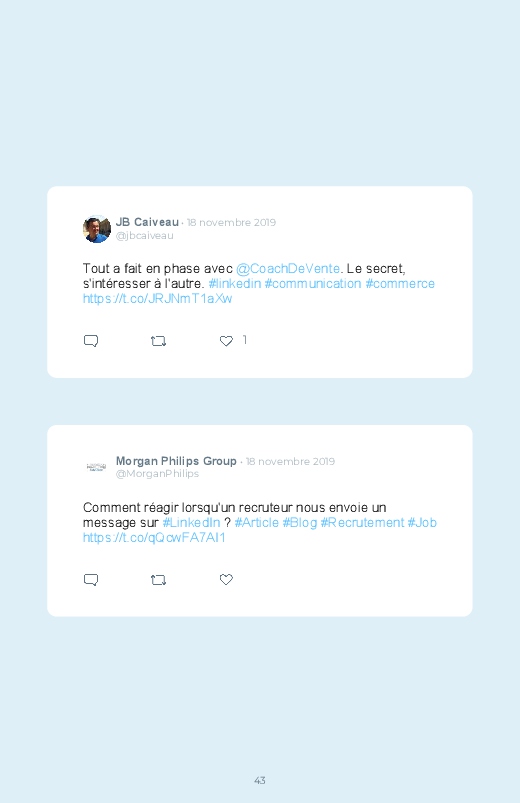Like JB Caiveau's tweet with heart icon
The width and height of the screenshot is (520, 803).
tap(226, 341)
